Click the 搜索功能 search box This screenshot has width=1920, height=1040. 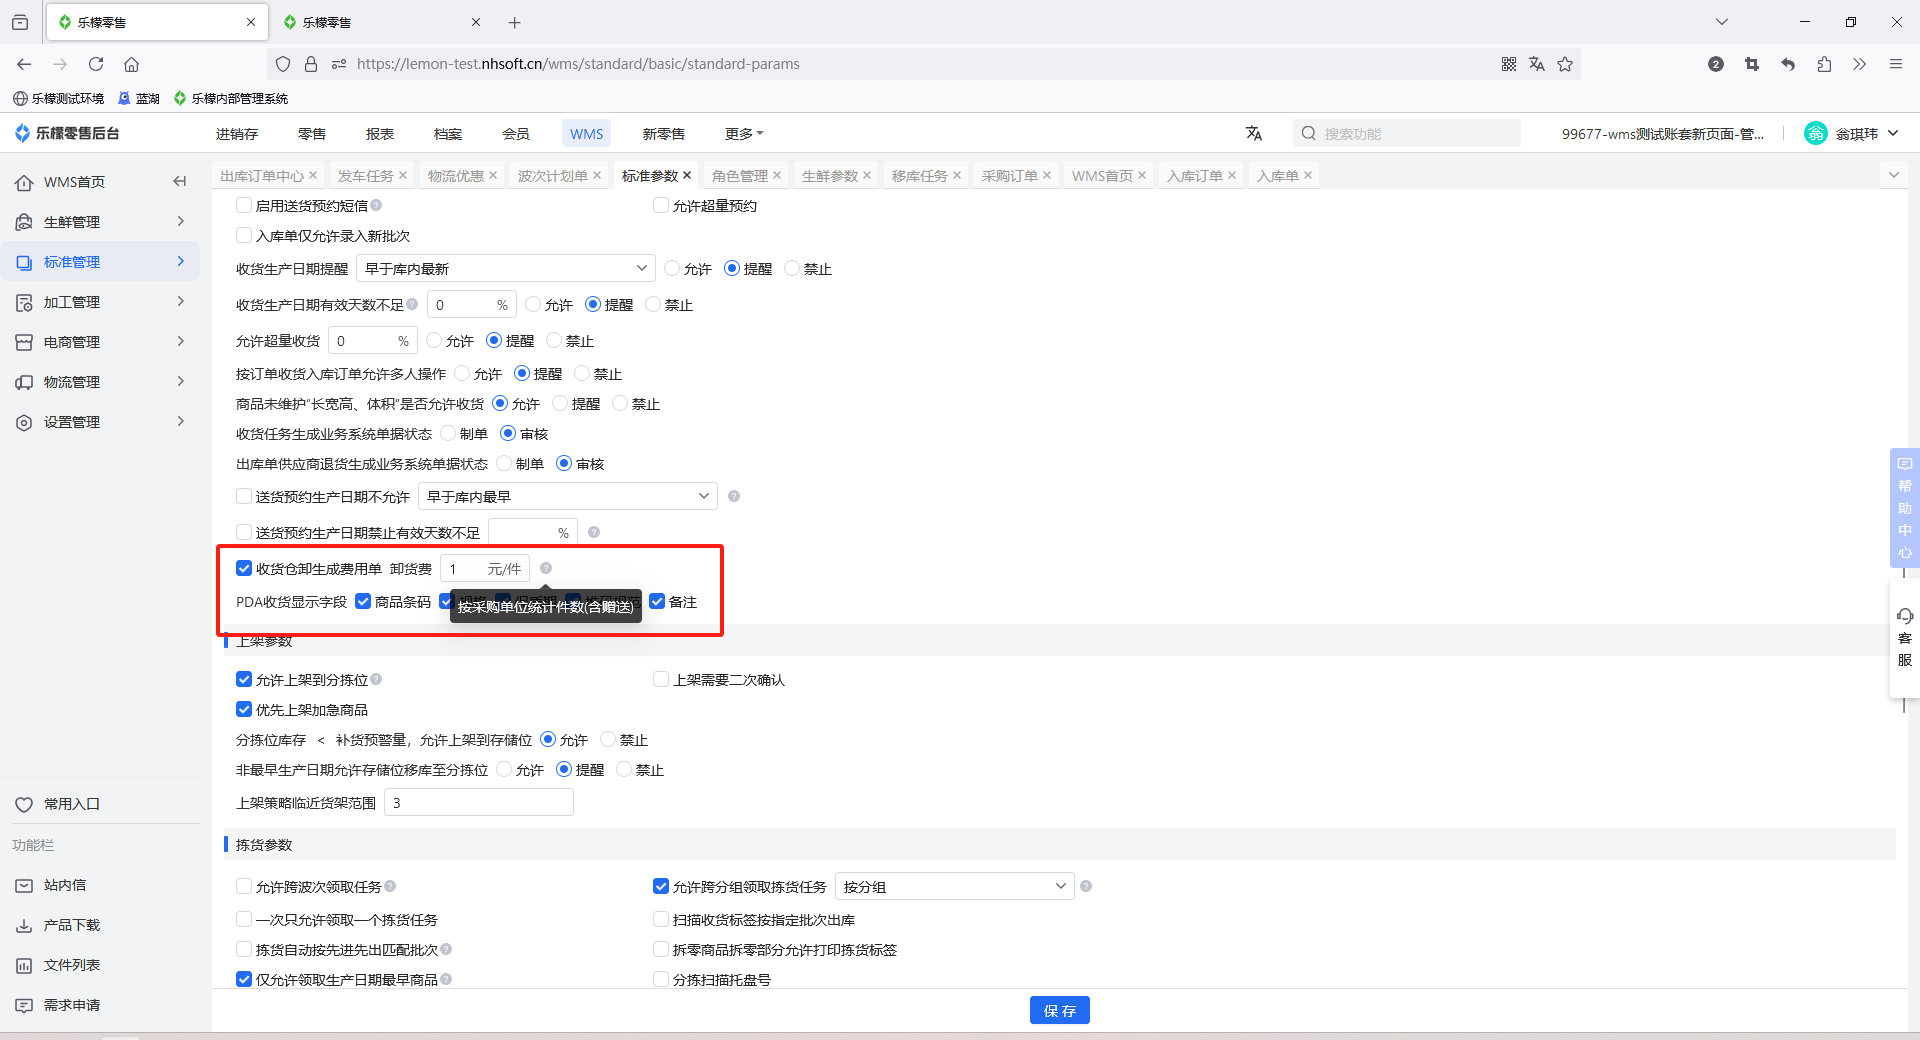tap(1407, 133)
